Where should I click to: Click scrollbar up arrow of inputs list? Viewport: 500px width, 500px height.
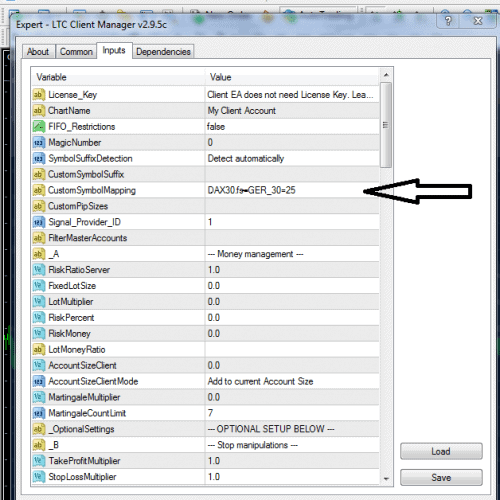[386, 75]
